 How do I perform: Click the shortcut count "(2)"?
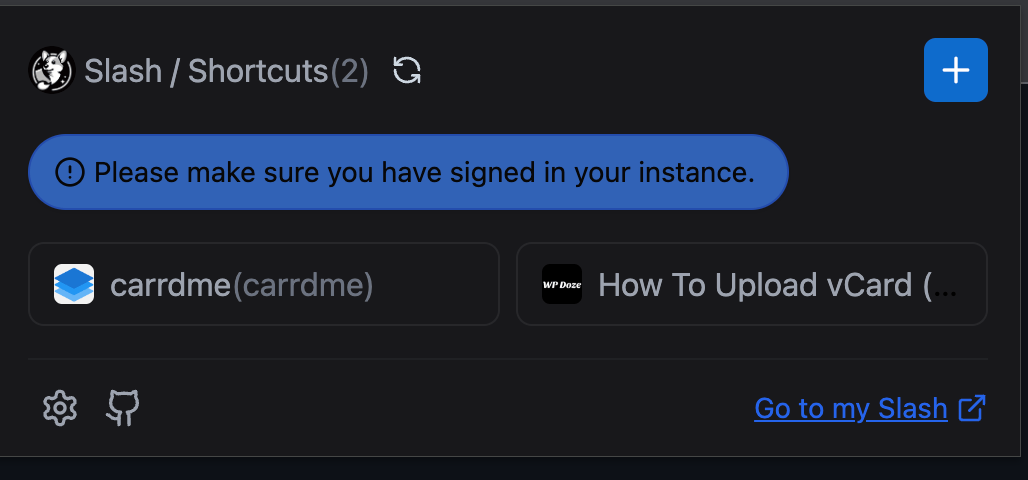click(349, 71)
